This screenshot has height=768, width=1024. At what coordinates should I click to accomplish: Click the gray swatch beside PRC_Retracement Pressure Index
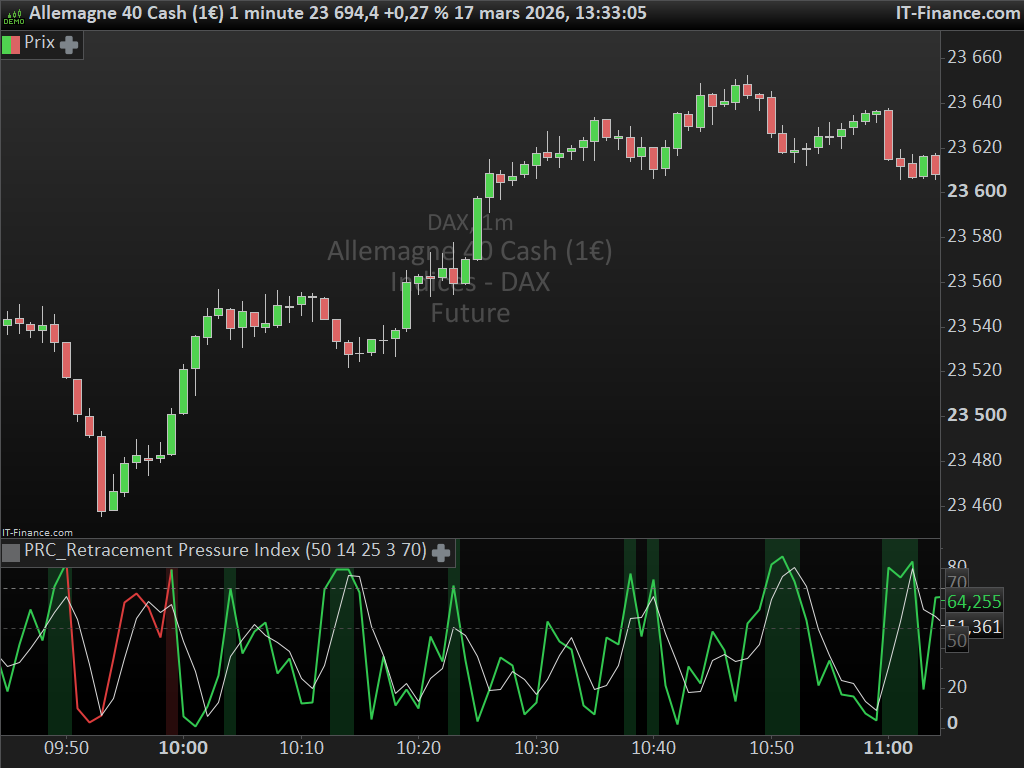pos(11,552)
